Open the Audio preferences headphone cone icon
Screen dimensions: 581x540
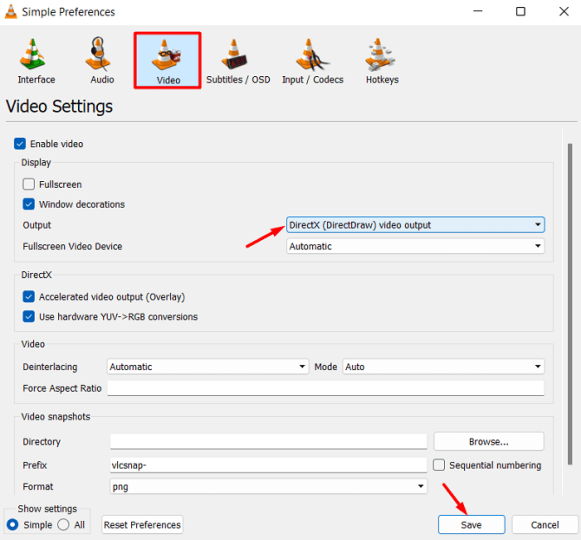[98, 54]
